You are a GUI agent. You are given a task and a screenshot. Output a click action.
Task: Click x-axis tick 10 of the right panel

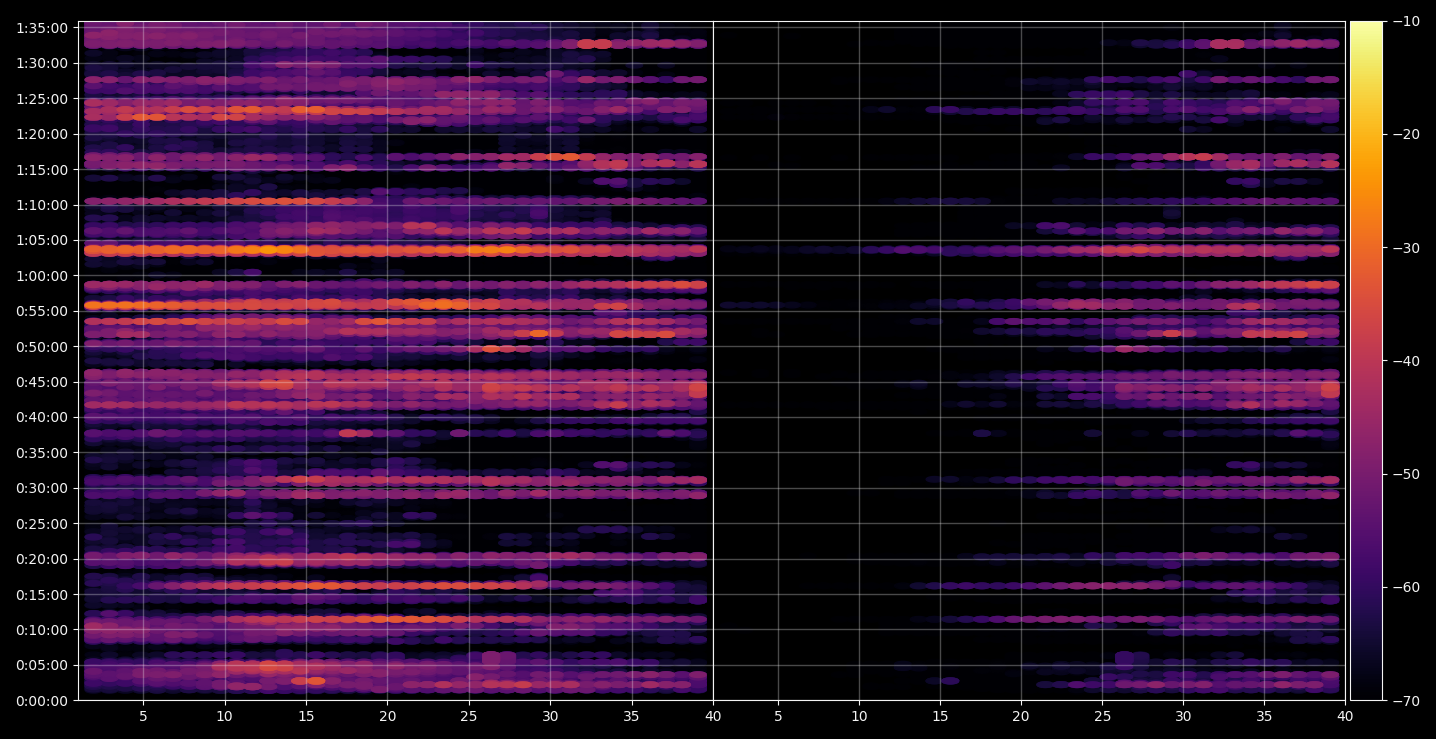pyautogui.click(x=859, y=716)
